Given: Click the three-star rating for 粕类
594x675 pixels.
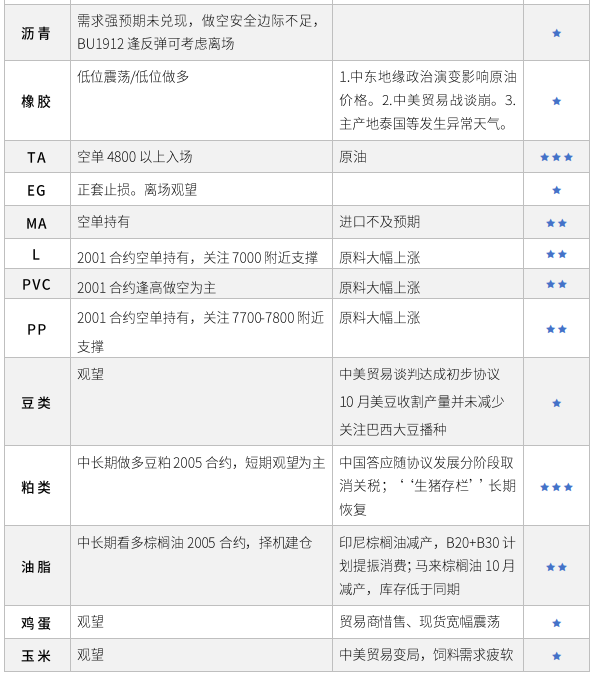Looking at the screenshot, I should coord(556,487).
